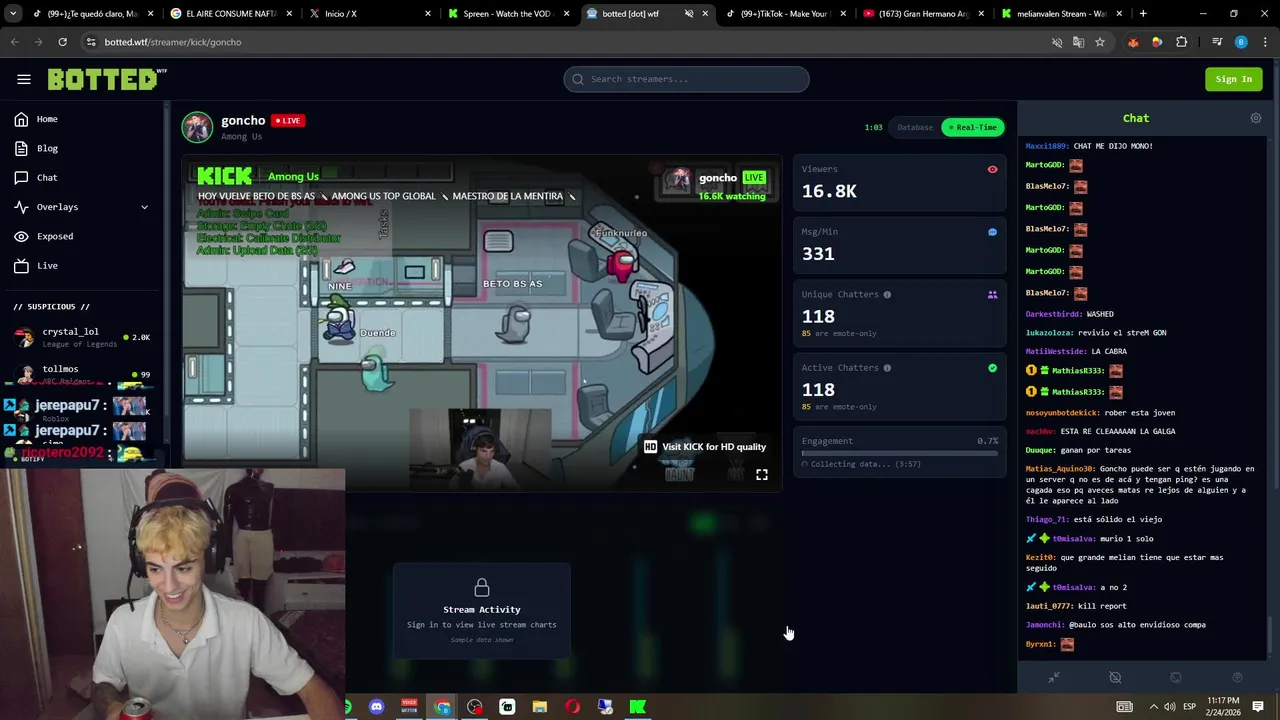This screenshot has height=720, width=1280.
Task: Switch to 'EL AIRE CONSUME NAFTA' tab
Action: click(230, 14)
